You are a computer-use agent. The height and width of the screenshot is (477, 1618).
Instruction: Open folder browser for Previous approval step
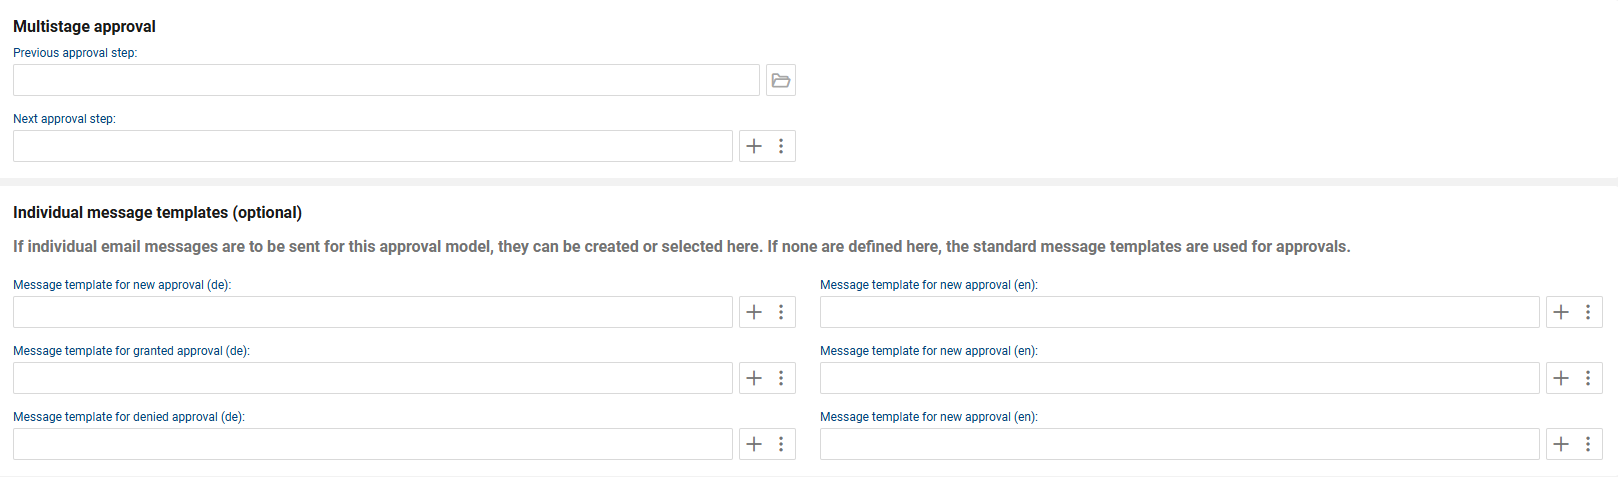781,80
